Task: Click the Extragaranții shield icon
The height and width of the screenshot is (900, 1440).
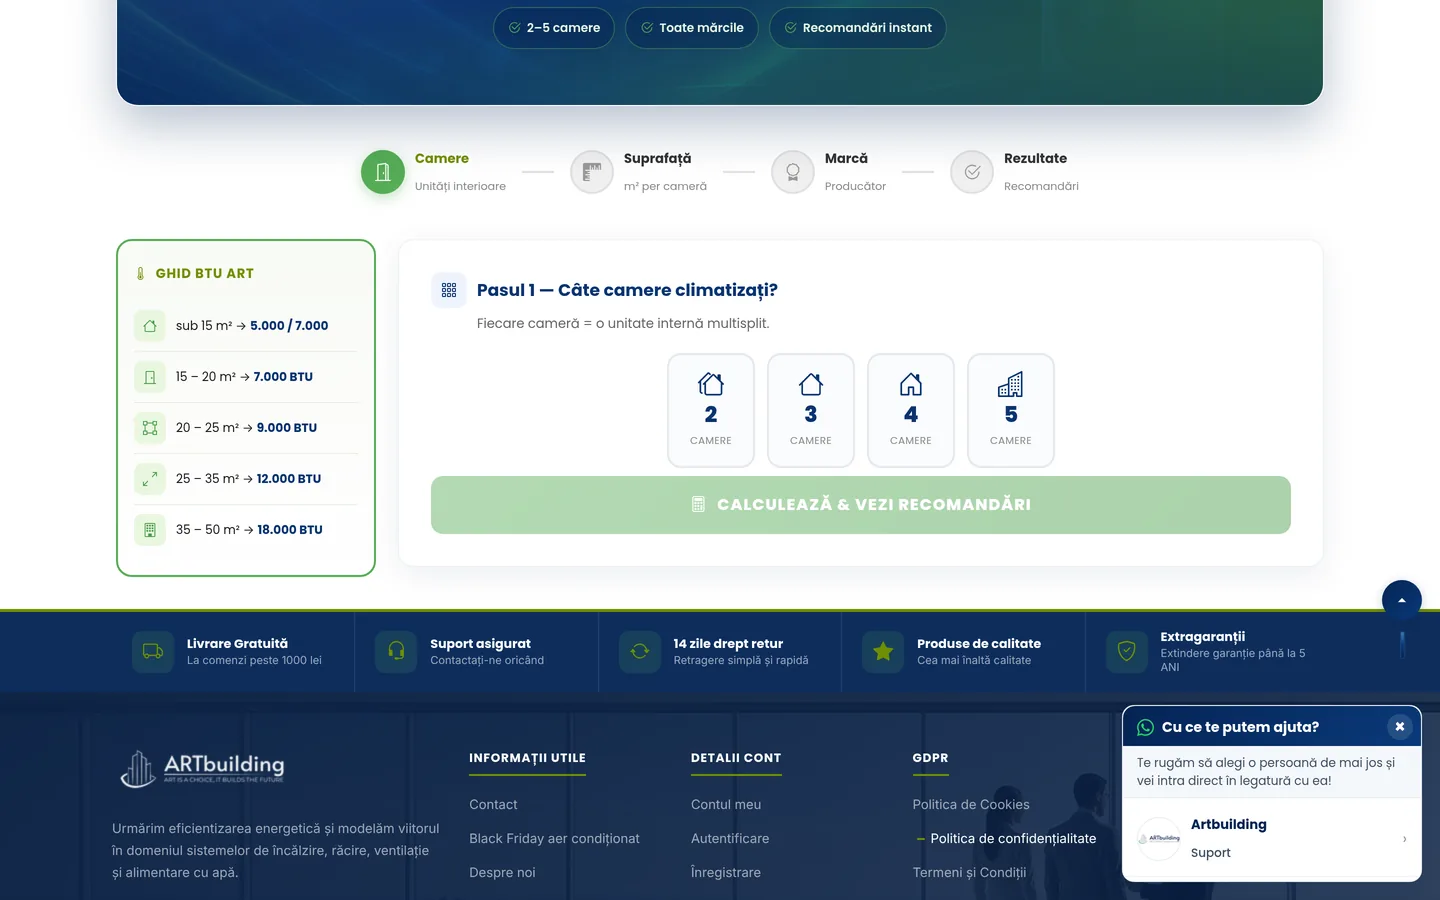Action: pyautogui.click(x=1127, y=652)
